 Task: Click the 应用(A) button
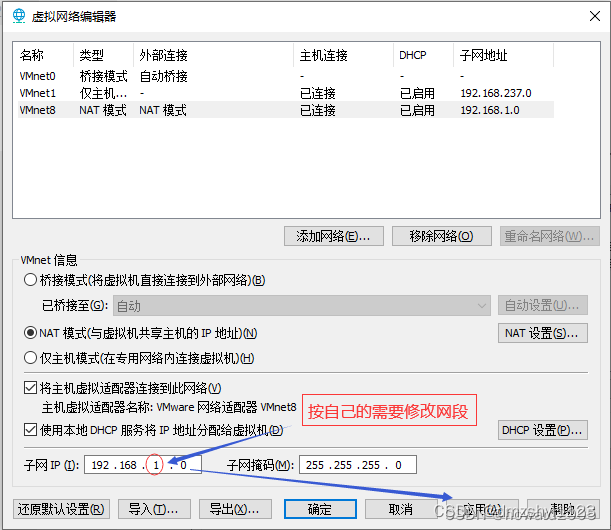(x=482, y=509)
